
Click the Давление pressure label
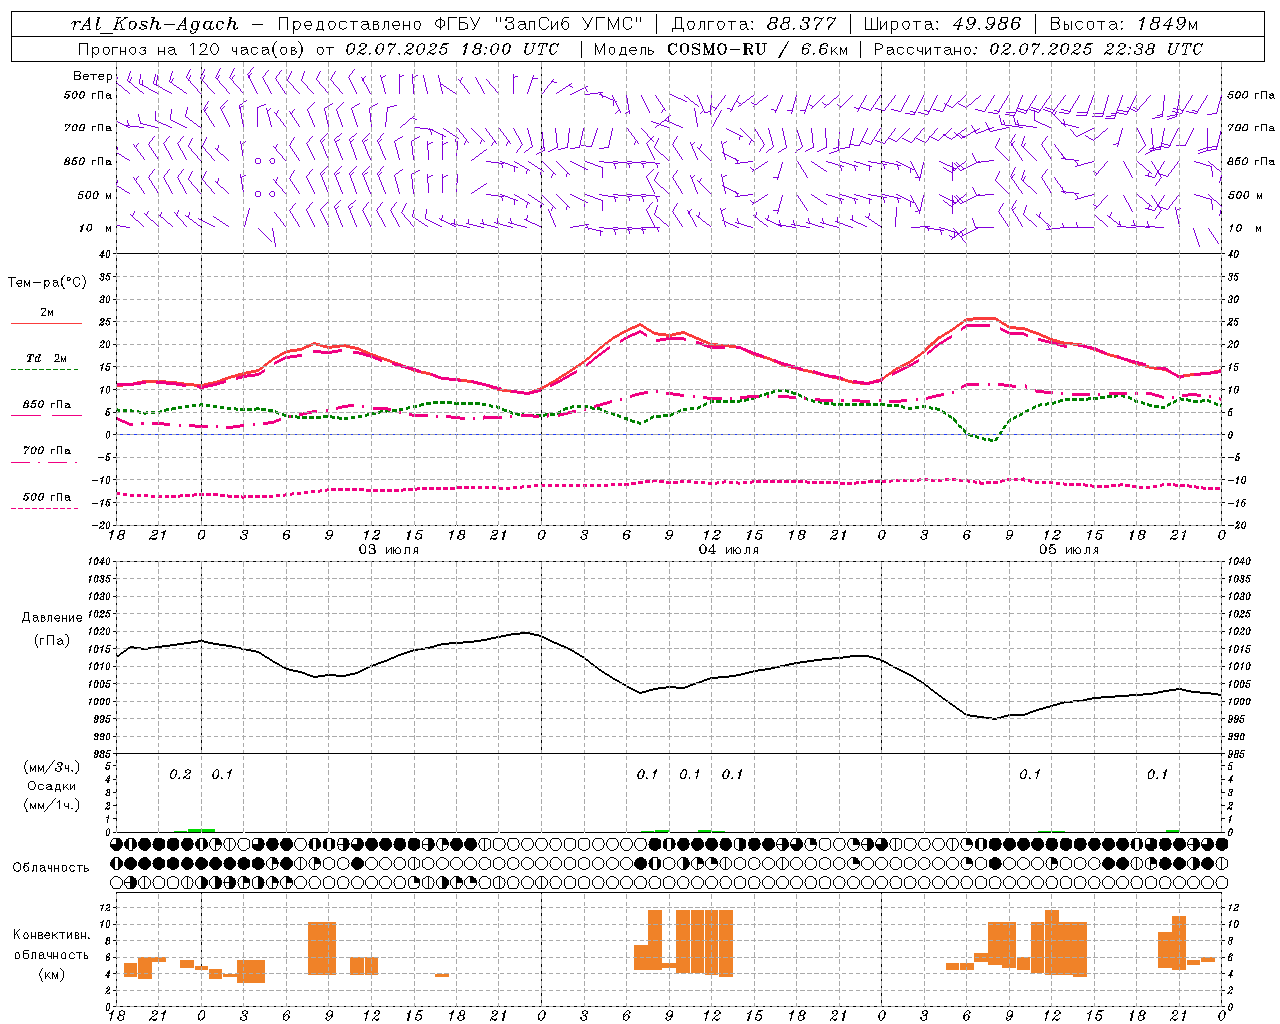point(52,618)
